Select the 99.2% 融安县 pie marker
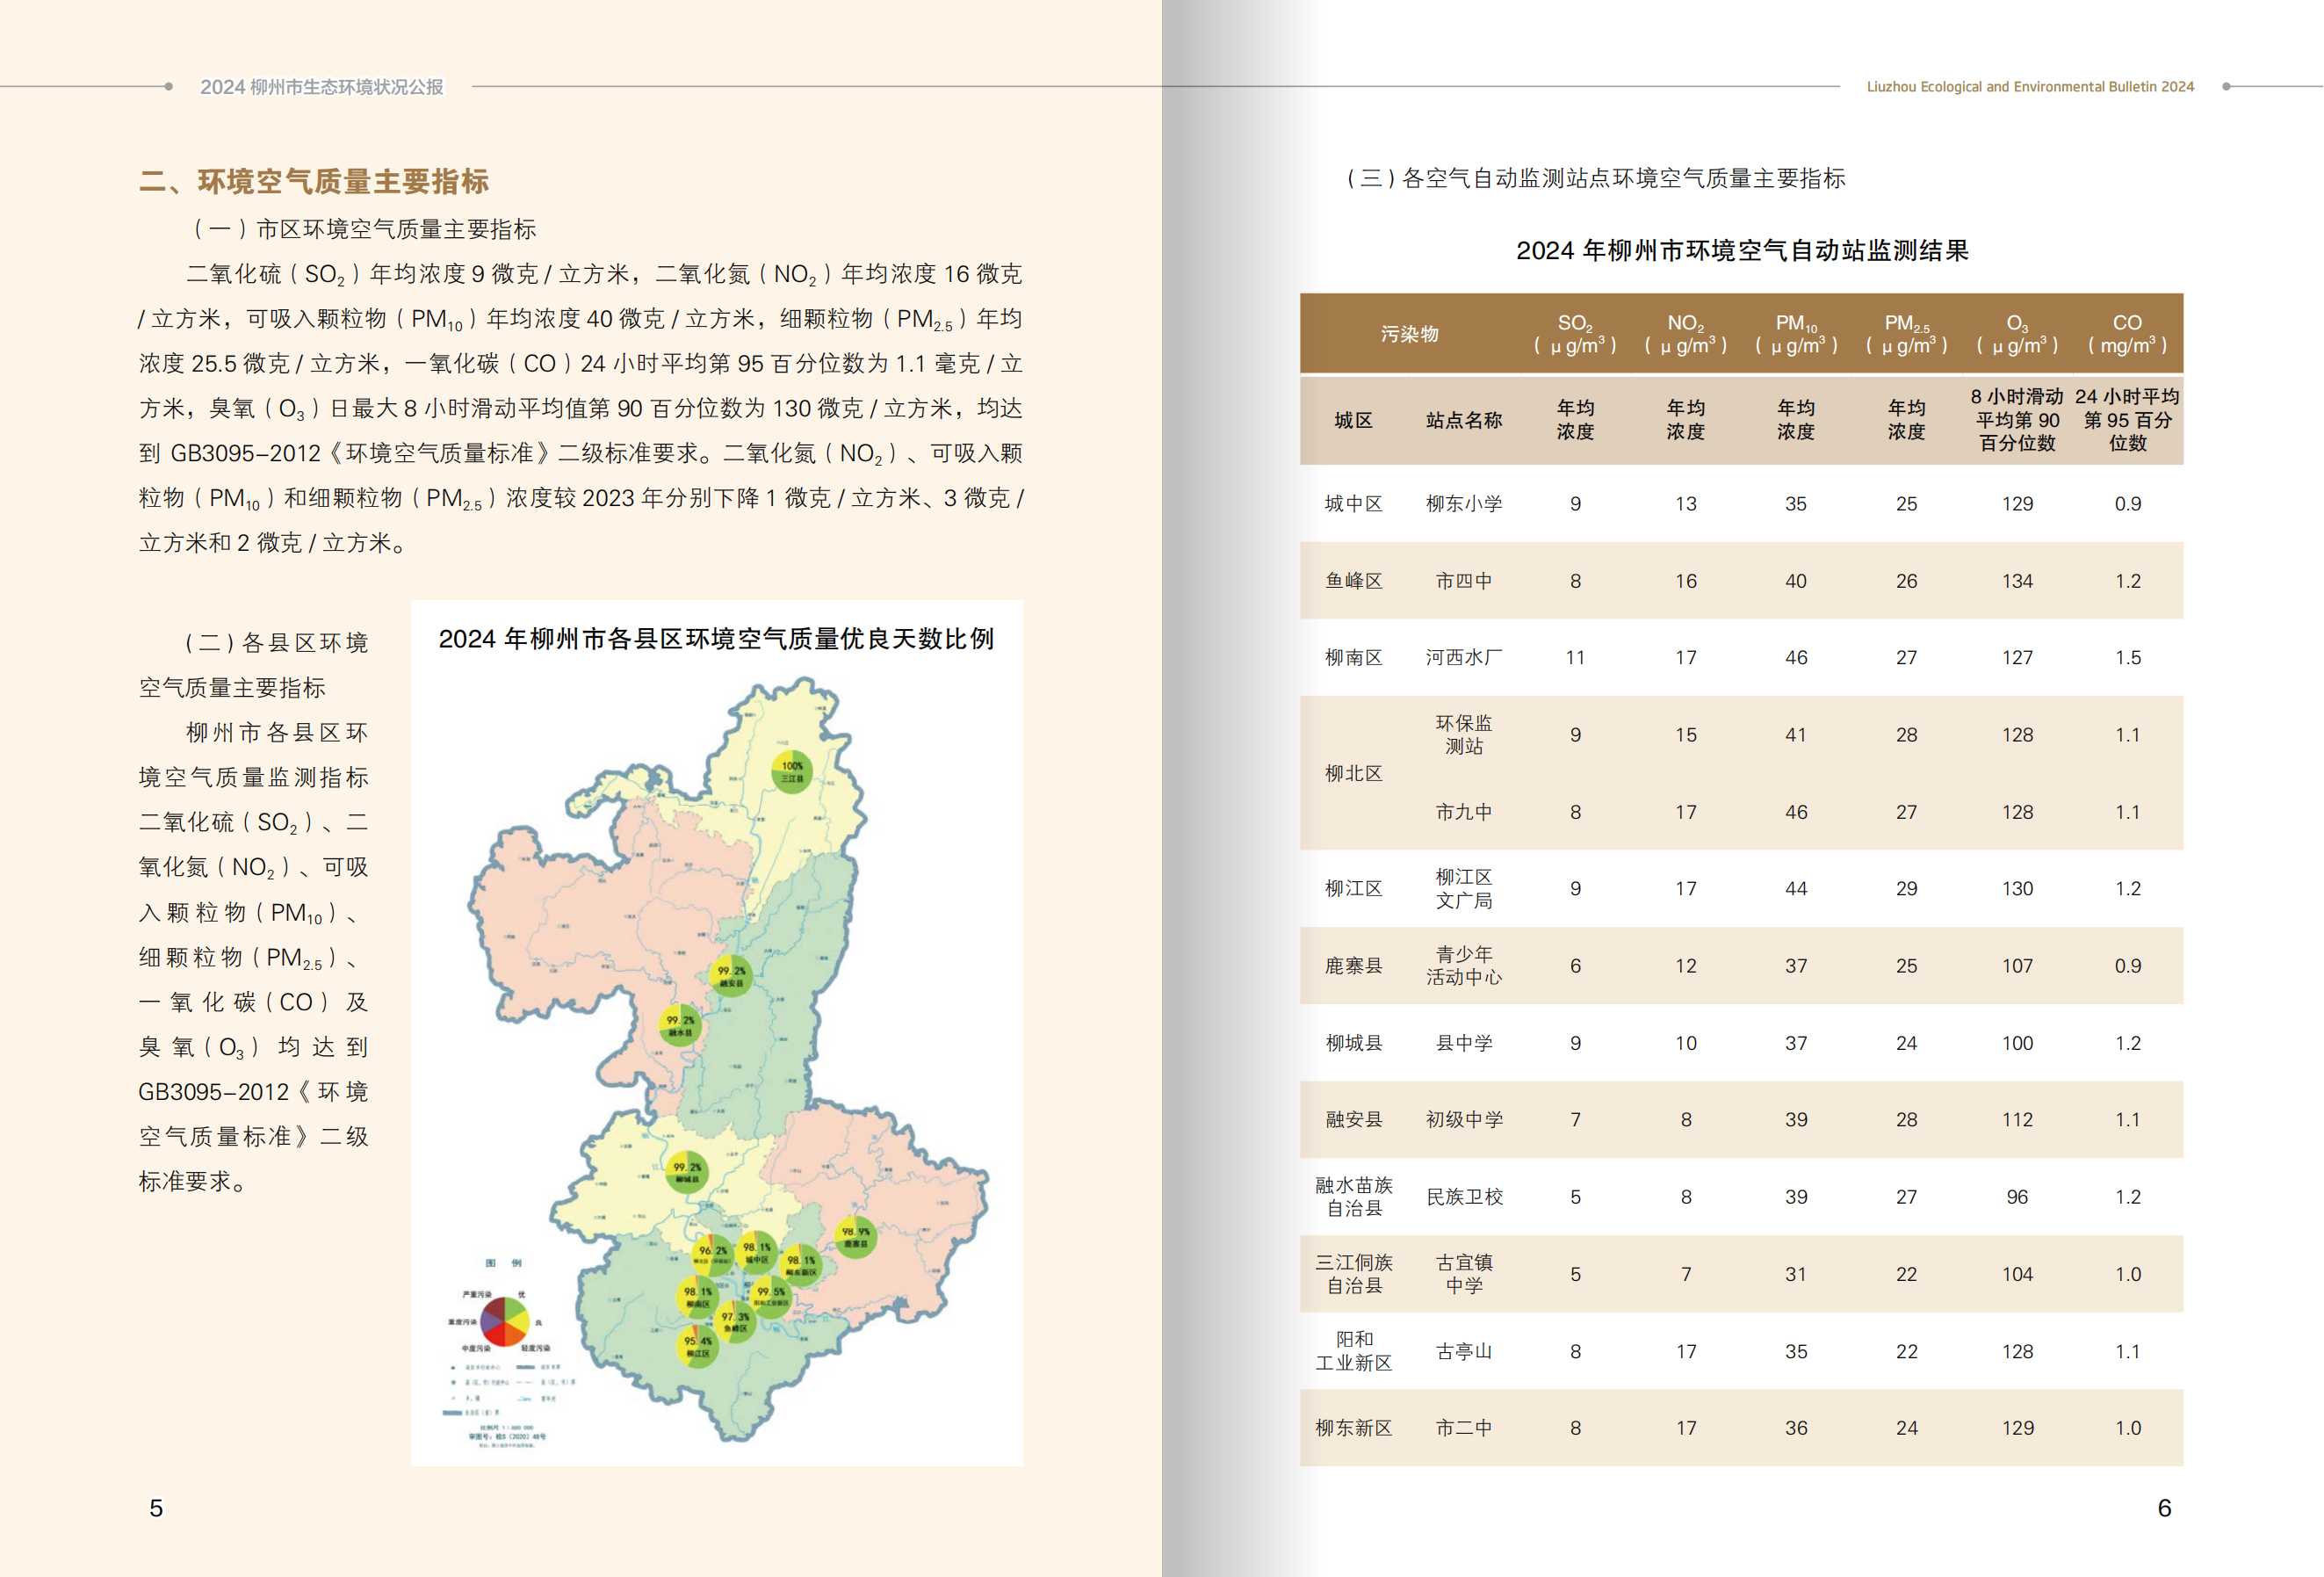Image resolution: width=2324 pixels, height=1577 pixels. tap(730, 975)
